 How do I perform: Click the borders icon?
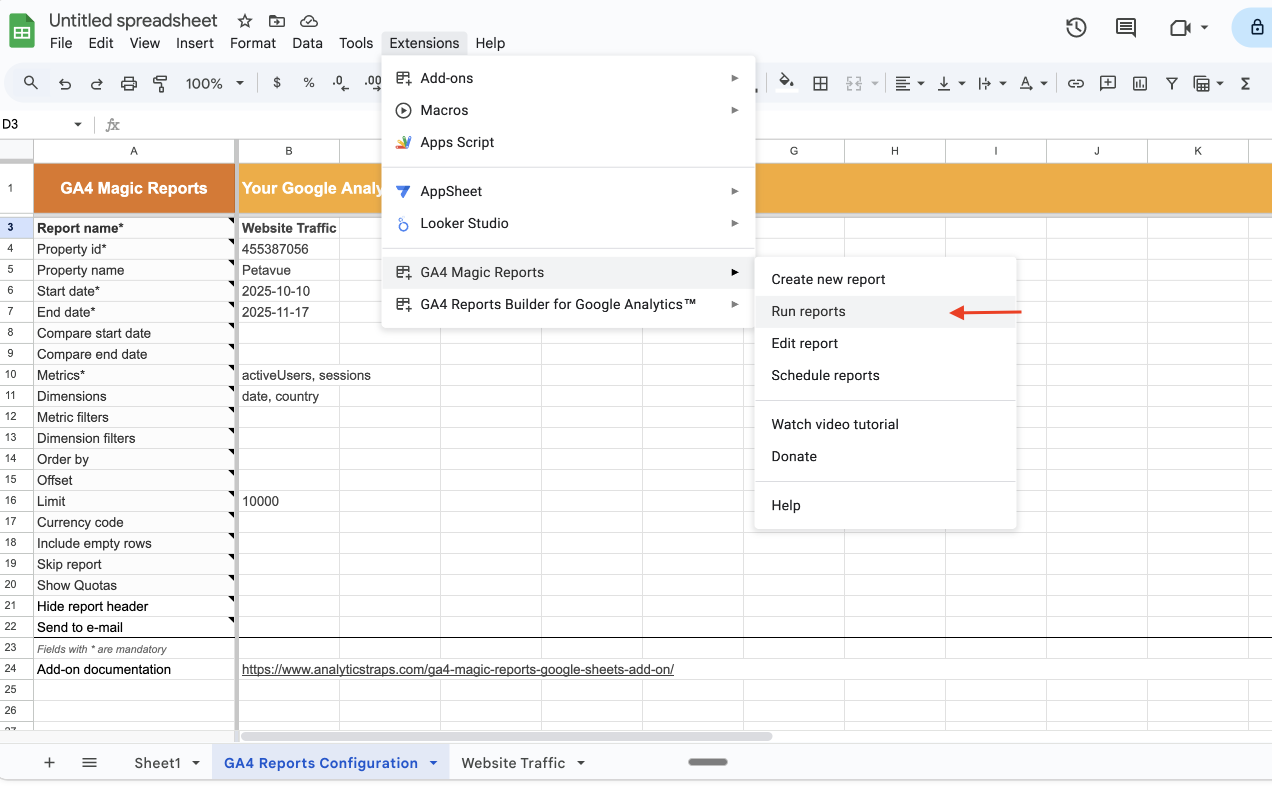pos(820,84)
